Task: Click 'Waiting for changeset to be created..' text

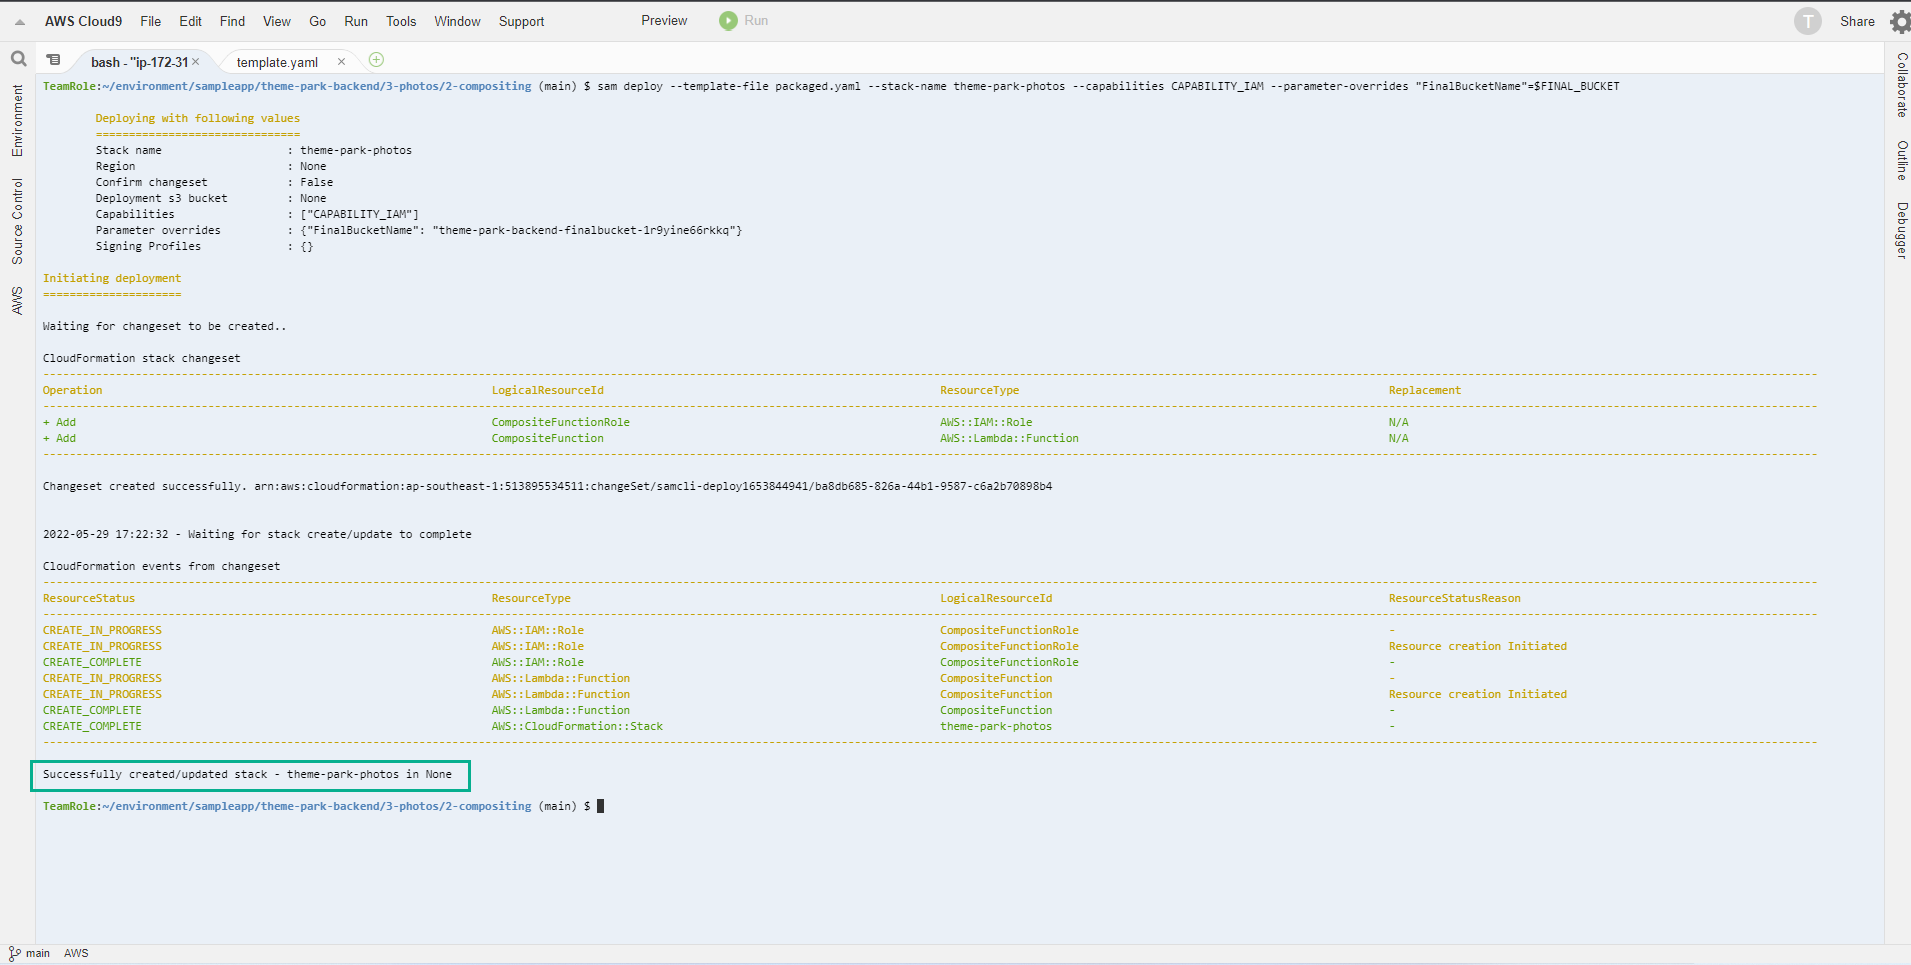Action: point(164,326)
